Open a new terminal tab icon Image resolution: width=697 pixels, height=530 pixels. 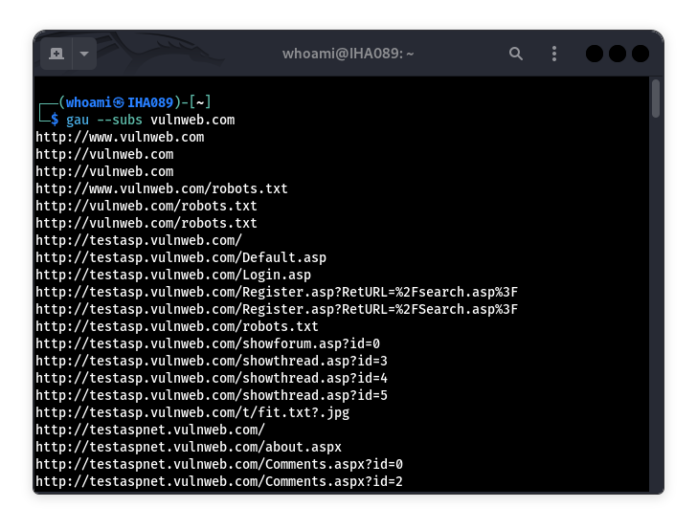56,54
